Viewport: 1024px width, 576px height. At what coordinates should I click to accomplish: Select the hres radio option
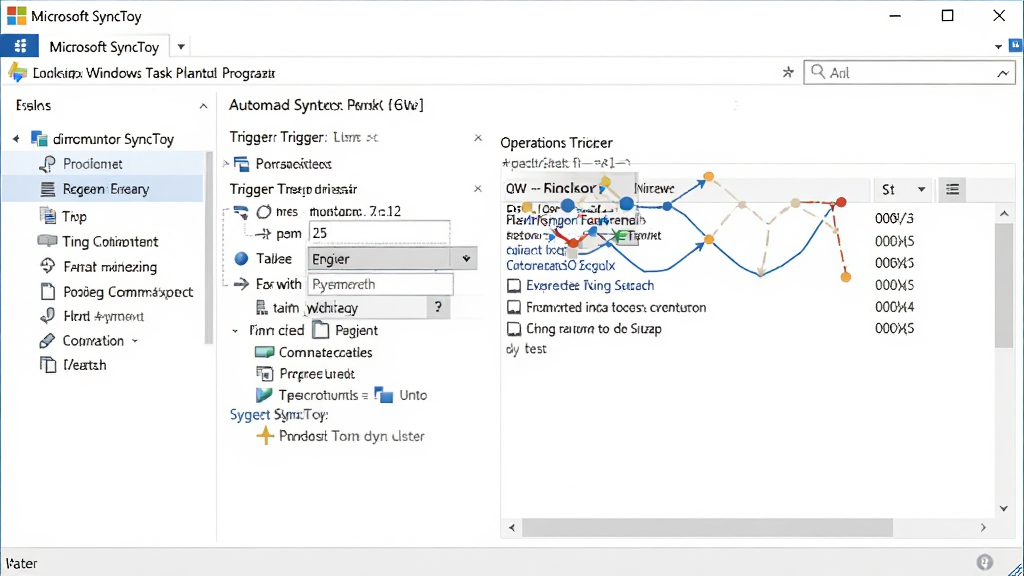(264, 212)
